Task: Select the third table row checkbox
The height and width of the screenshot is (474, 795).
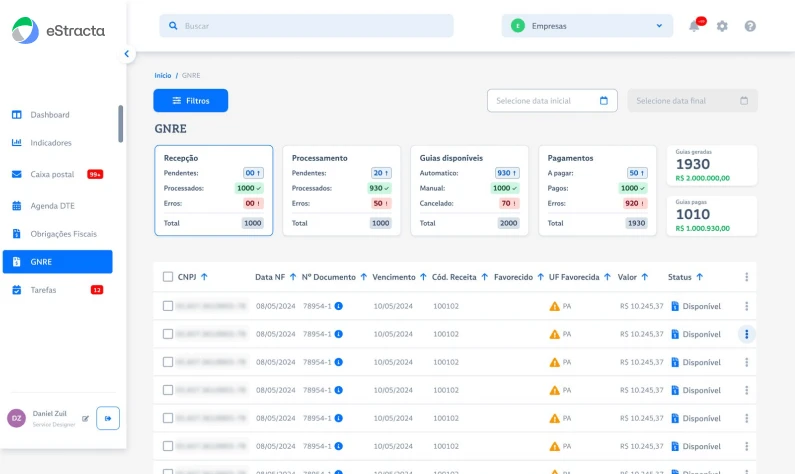Action: pyautogui.click(x=168, y=362)
